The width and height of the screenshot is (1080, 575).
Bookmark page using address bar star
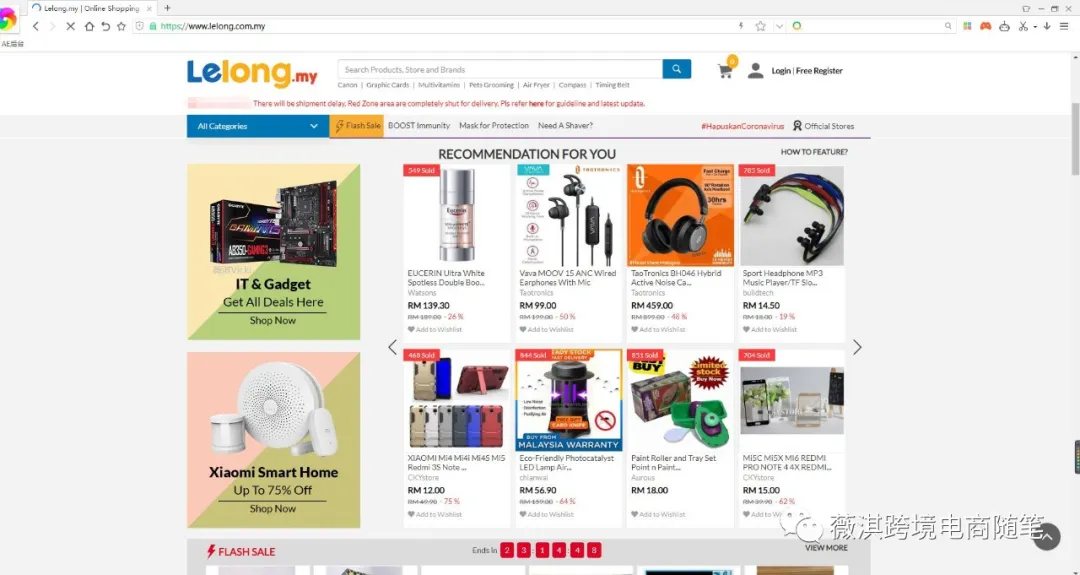tap(760, 26)
